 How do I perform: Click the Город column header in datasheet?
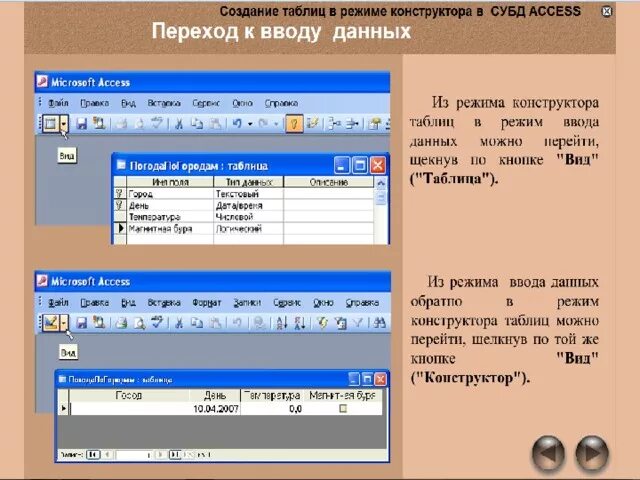(129, 395)
